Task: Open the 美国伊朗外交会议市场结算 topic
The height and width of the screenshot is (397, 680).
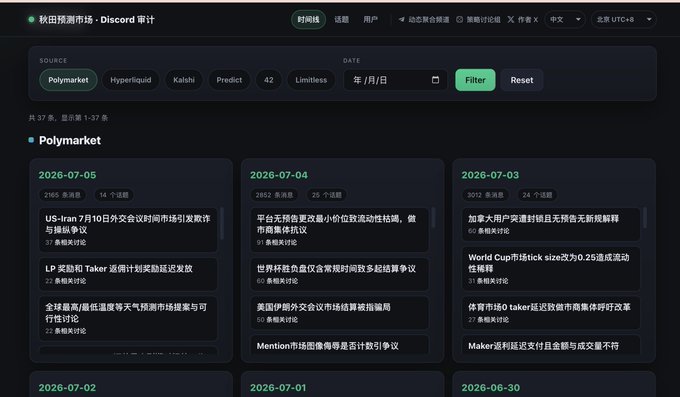Action: (340, 313)
